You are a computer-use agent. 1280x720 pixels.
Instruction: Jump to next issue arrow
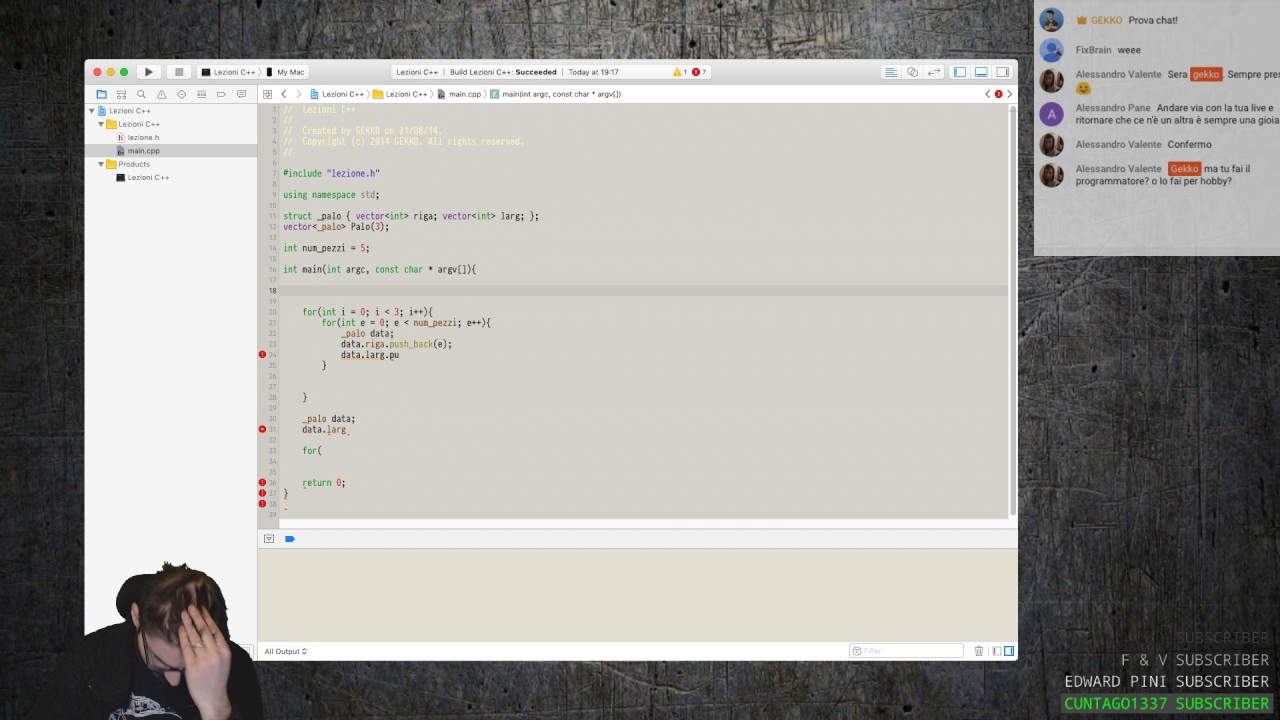[x=1009, y=94]
